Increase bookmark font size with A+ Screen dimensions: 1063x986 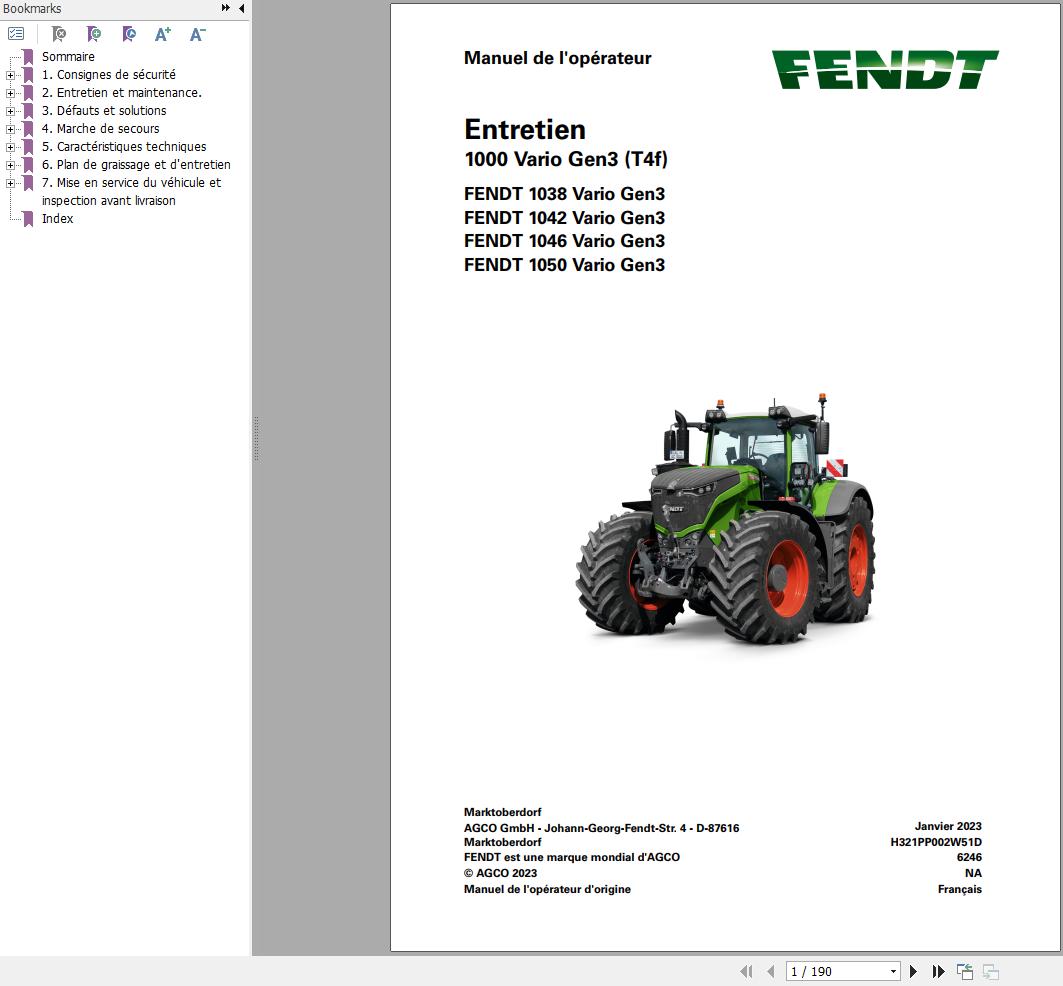pyautogui.click(x=163, y=34)
